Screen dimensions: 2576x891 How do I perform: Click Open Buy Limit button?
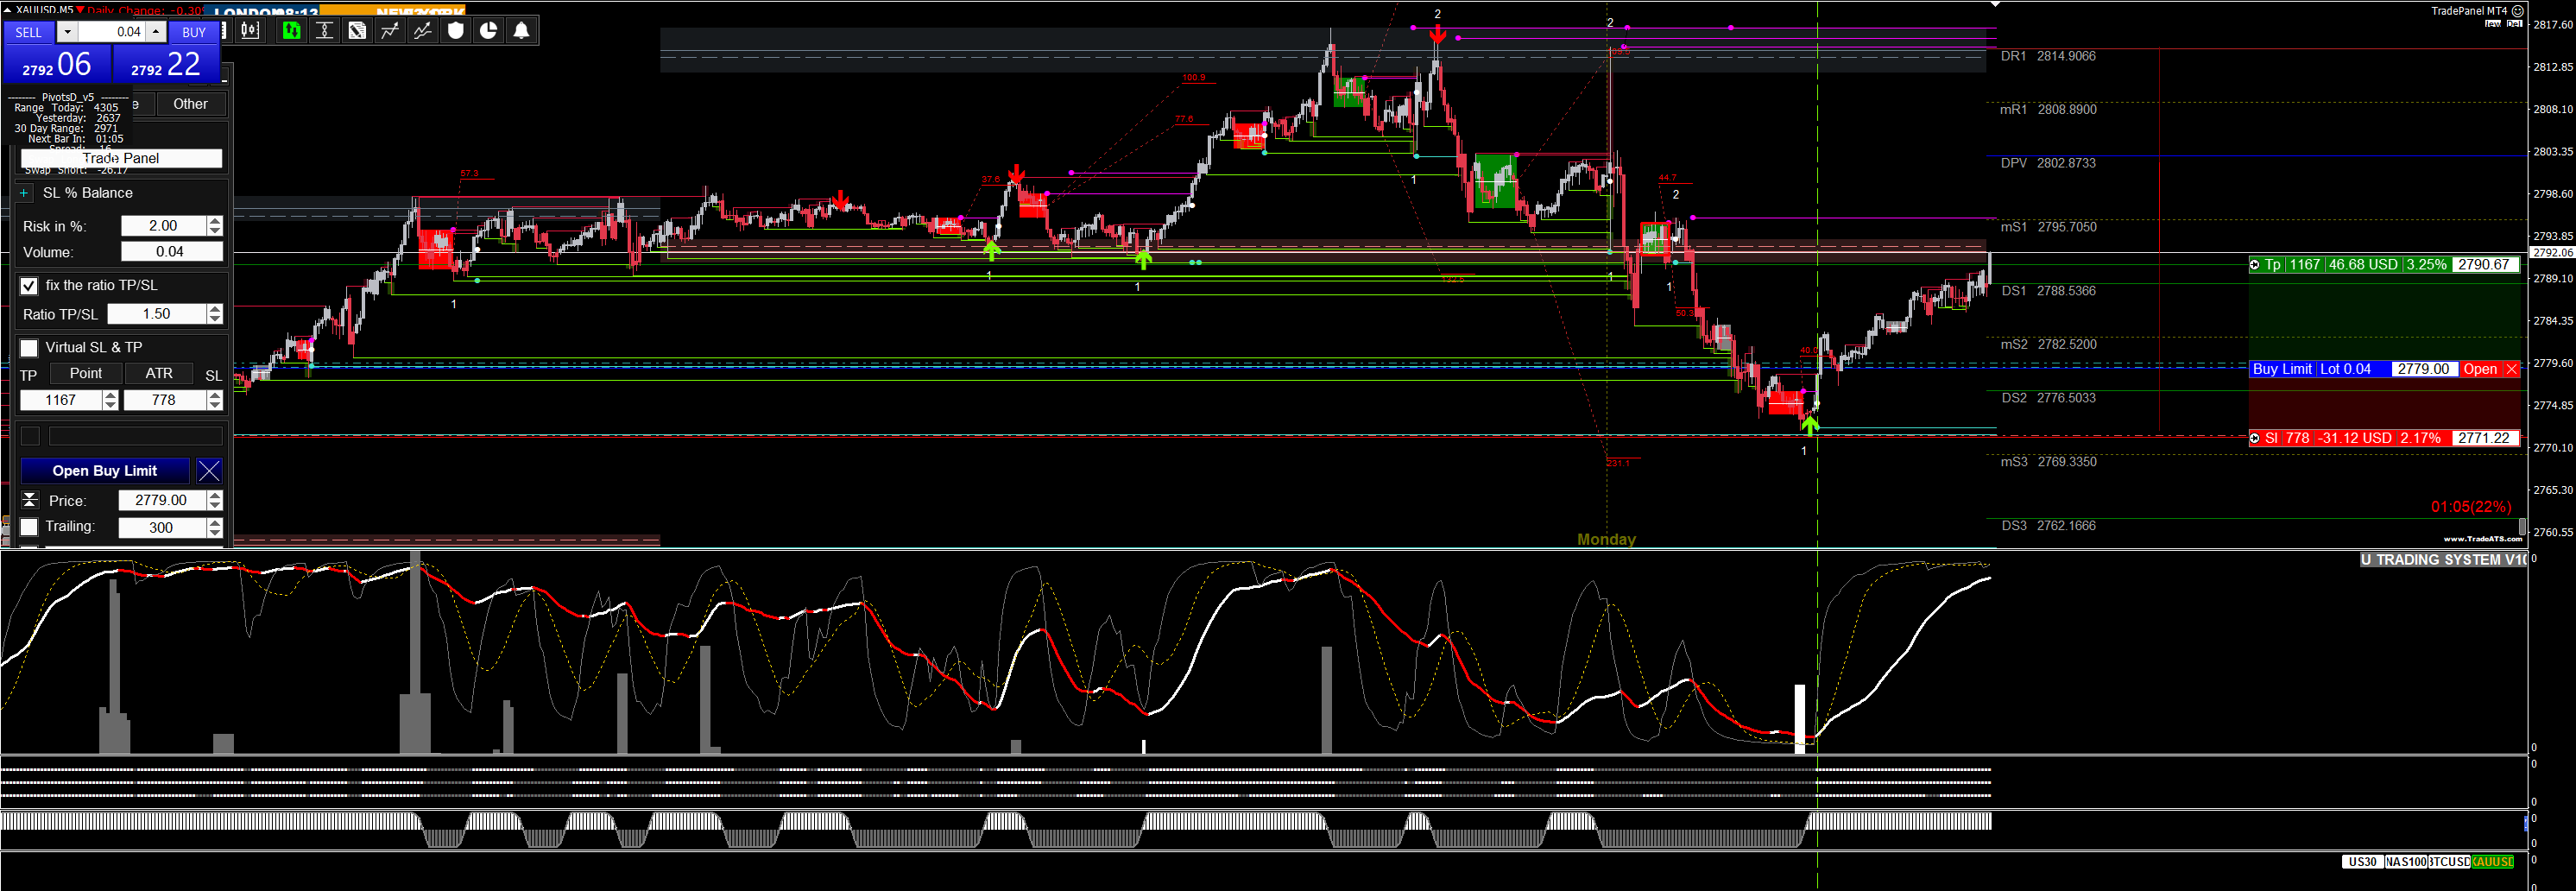pos(105,471)
